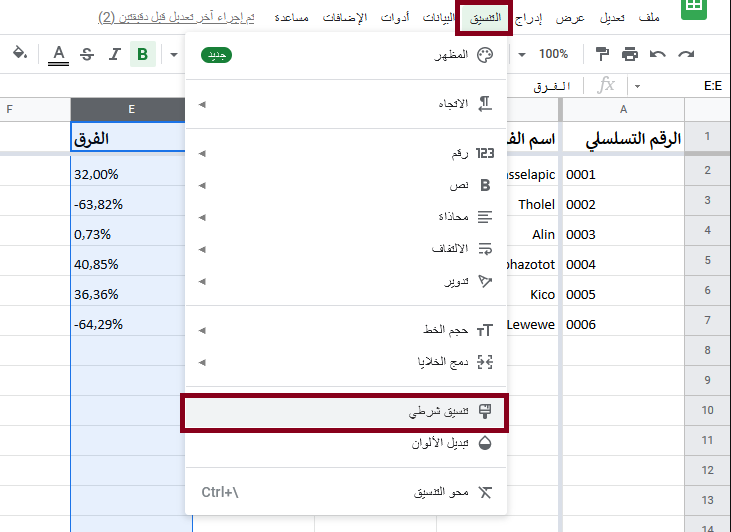Click the merge cells icon
731x532 pixels.
[485, 362]
